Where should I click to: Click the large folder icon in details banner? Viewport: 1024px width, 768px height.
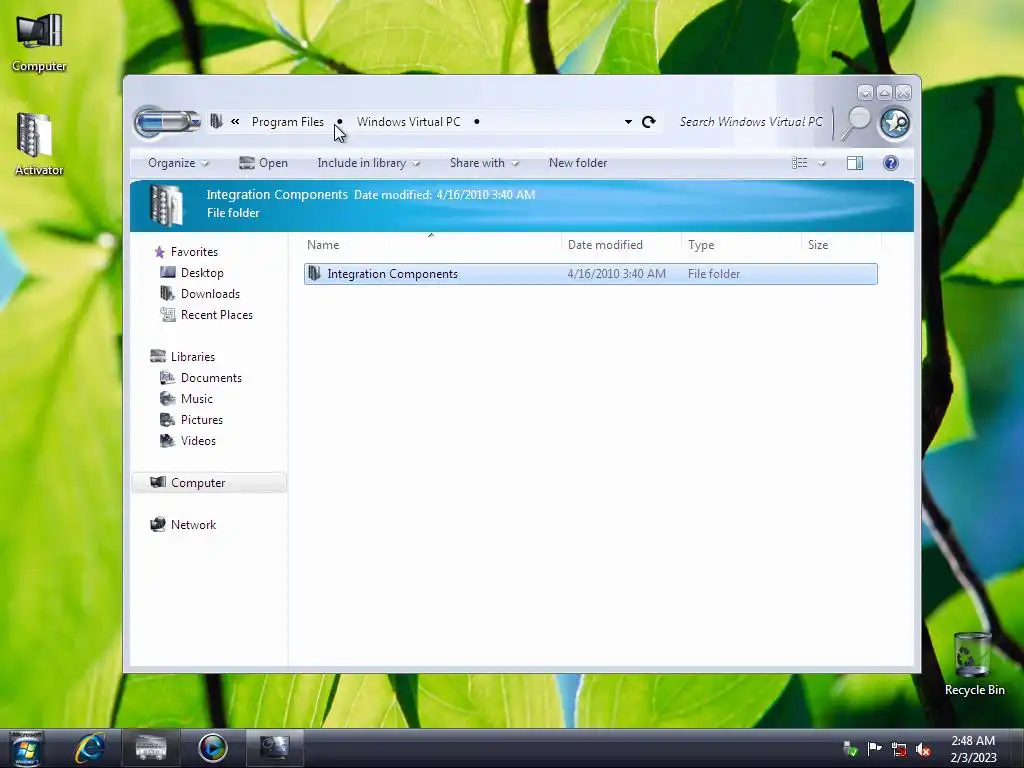(x=166, y=205)
